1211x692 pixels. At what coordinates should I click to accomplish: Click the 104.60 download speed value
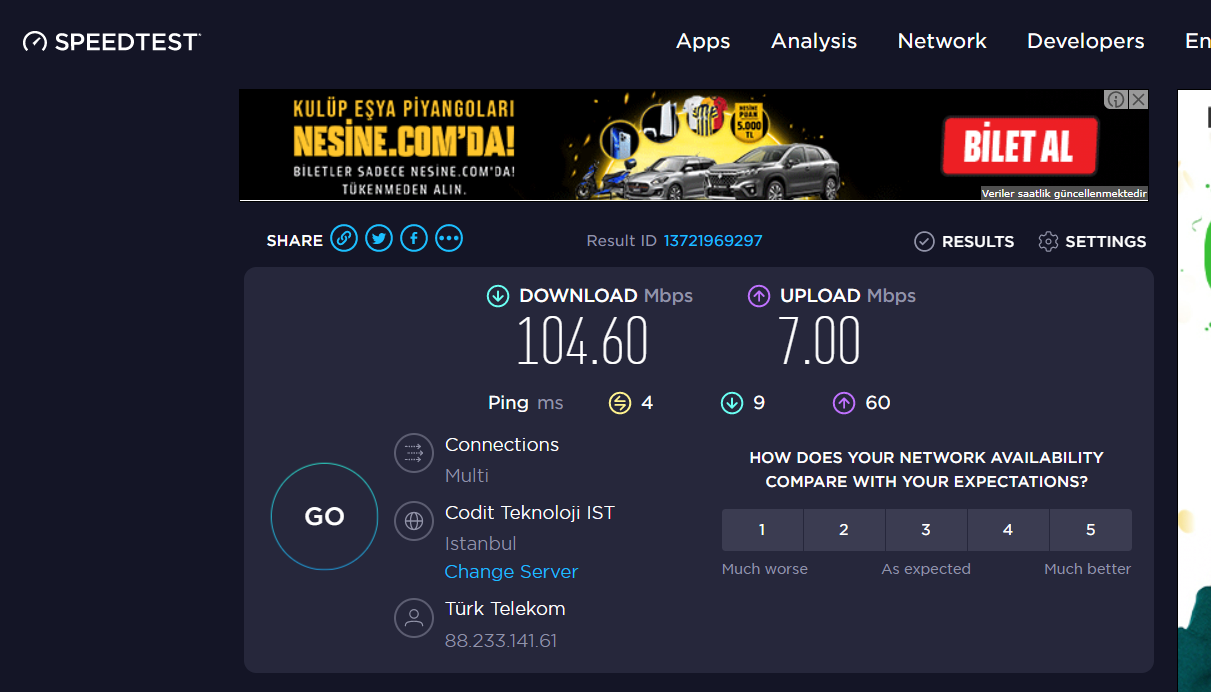(582, 340)
